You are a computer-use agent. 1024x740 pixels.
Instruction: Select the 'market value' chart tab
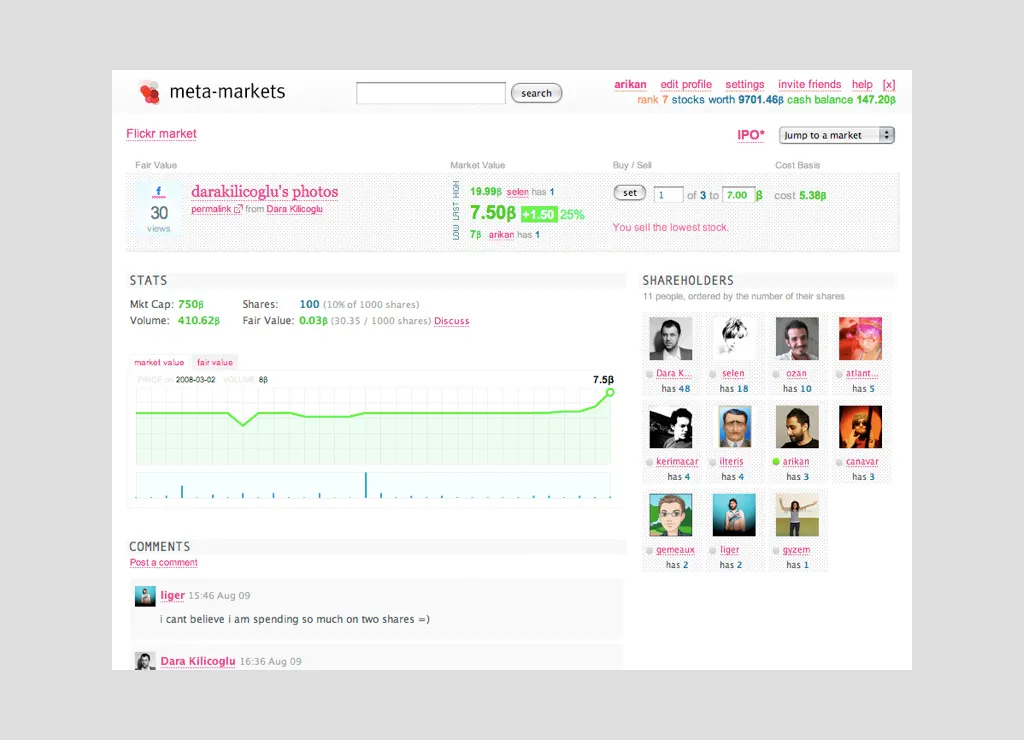159,362
